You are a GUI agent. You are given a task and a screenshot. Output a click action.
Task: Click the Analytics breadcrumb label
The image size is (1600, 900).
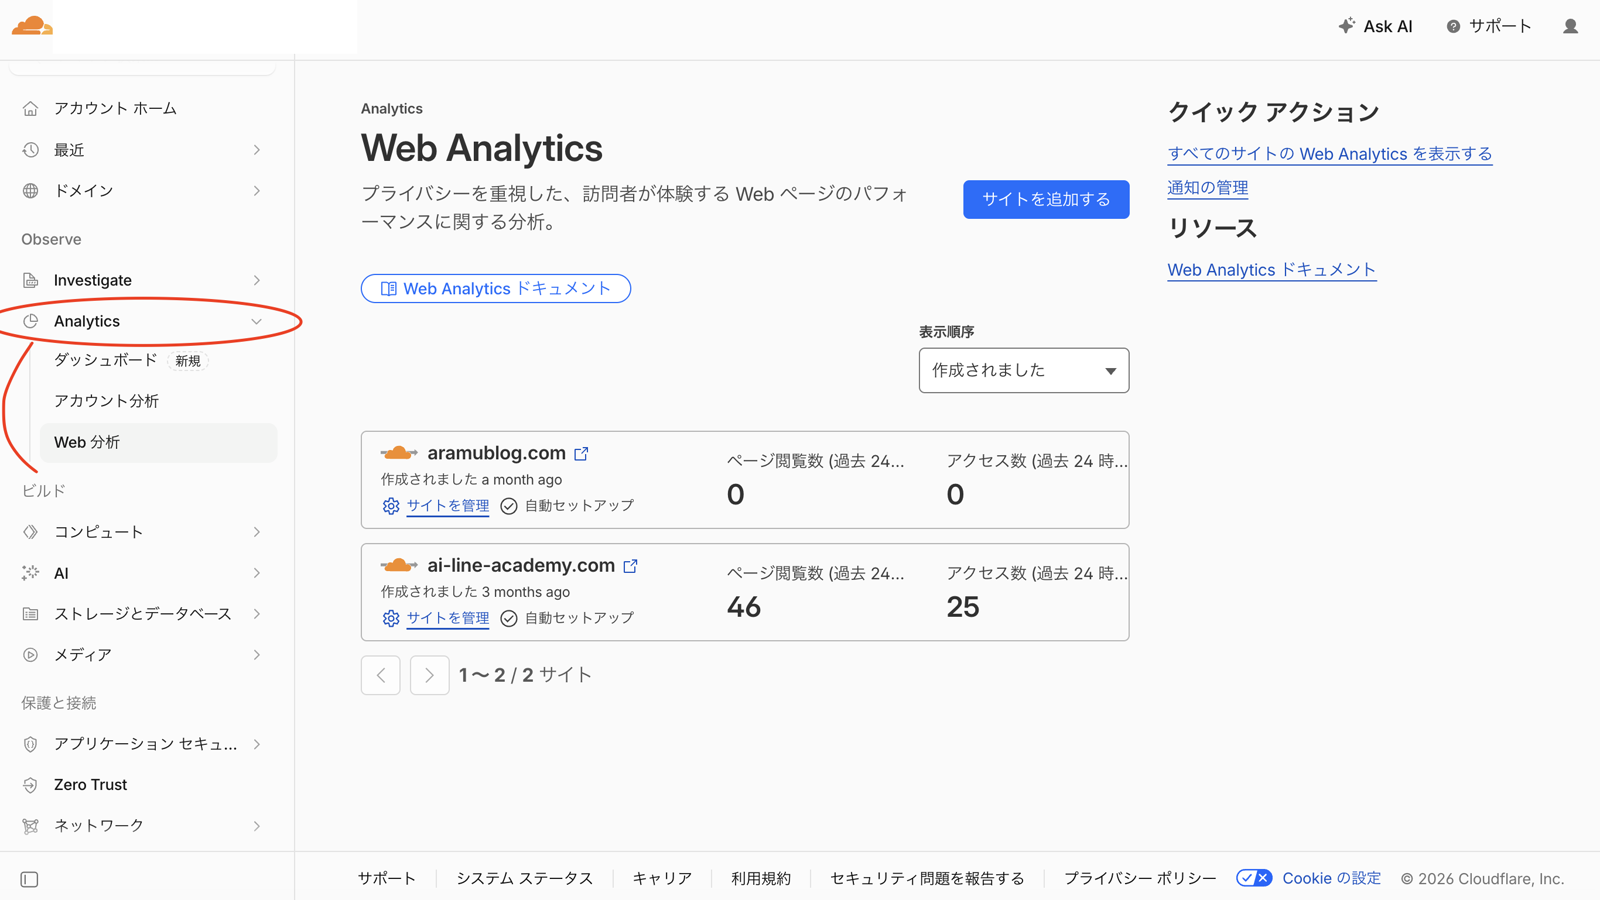(392, 109)
